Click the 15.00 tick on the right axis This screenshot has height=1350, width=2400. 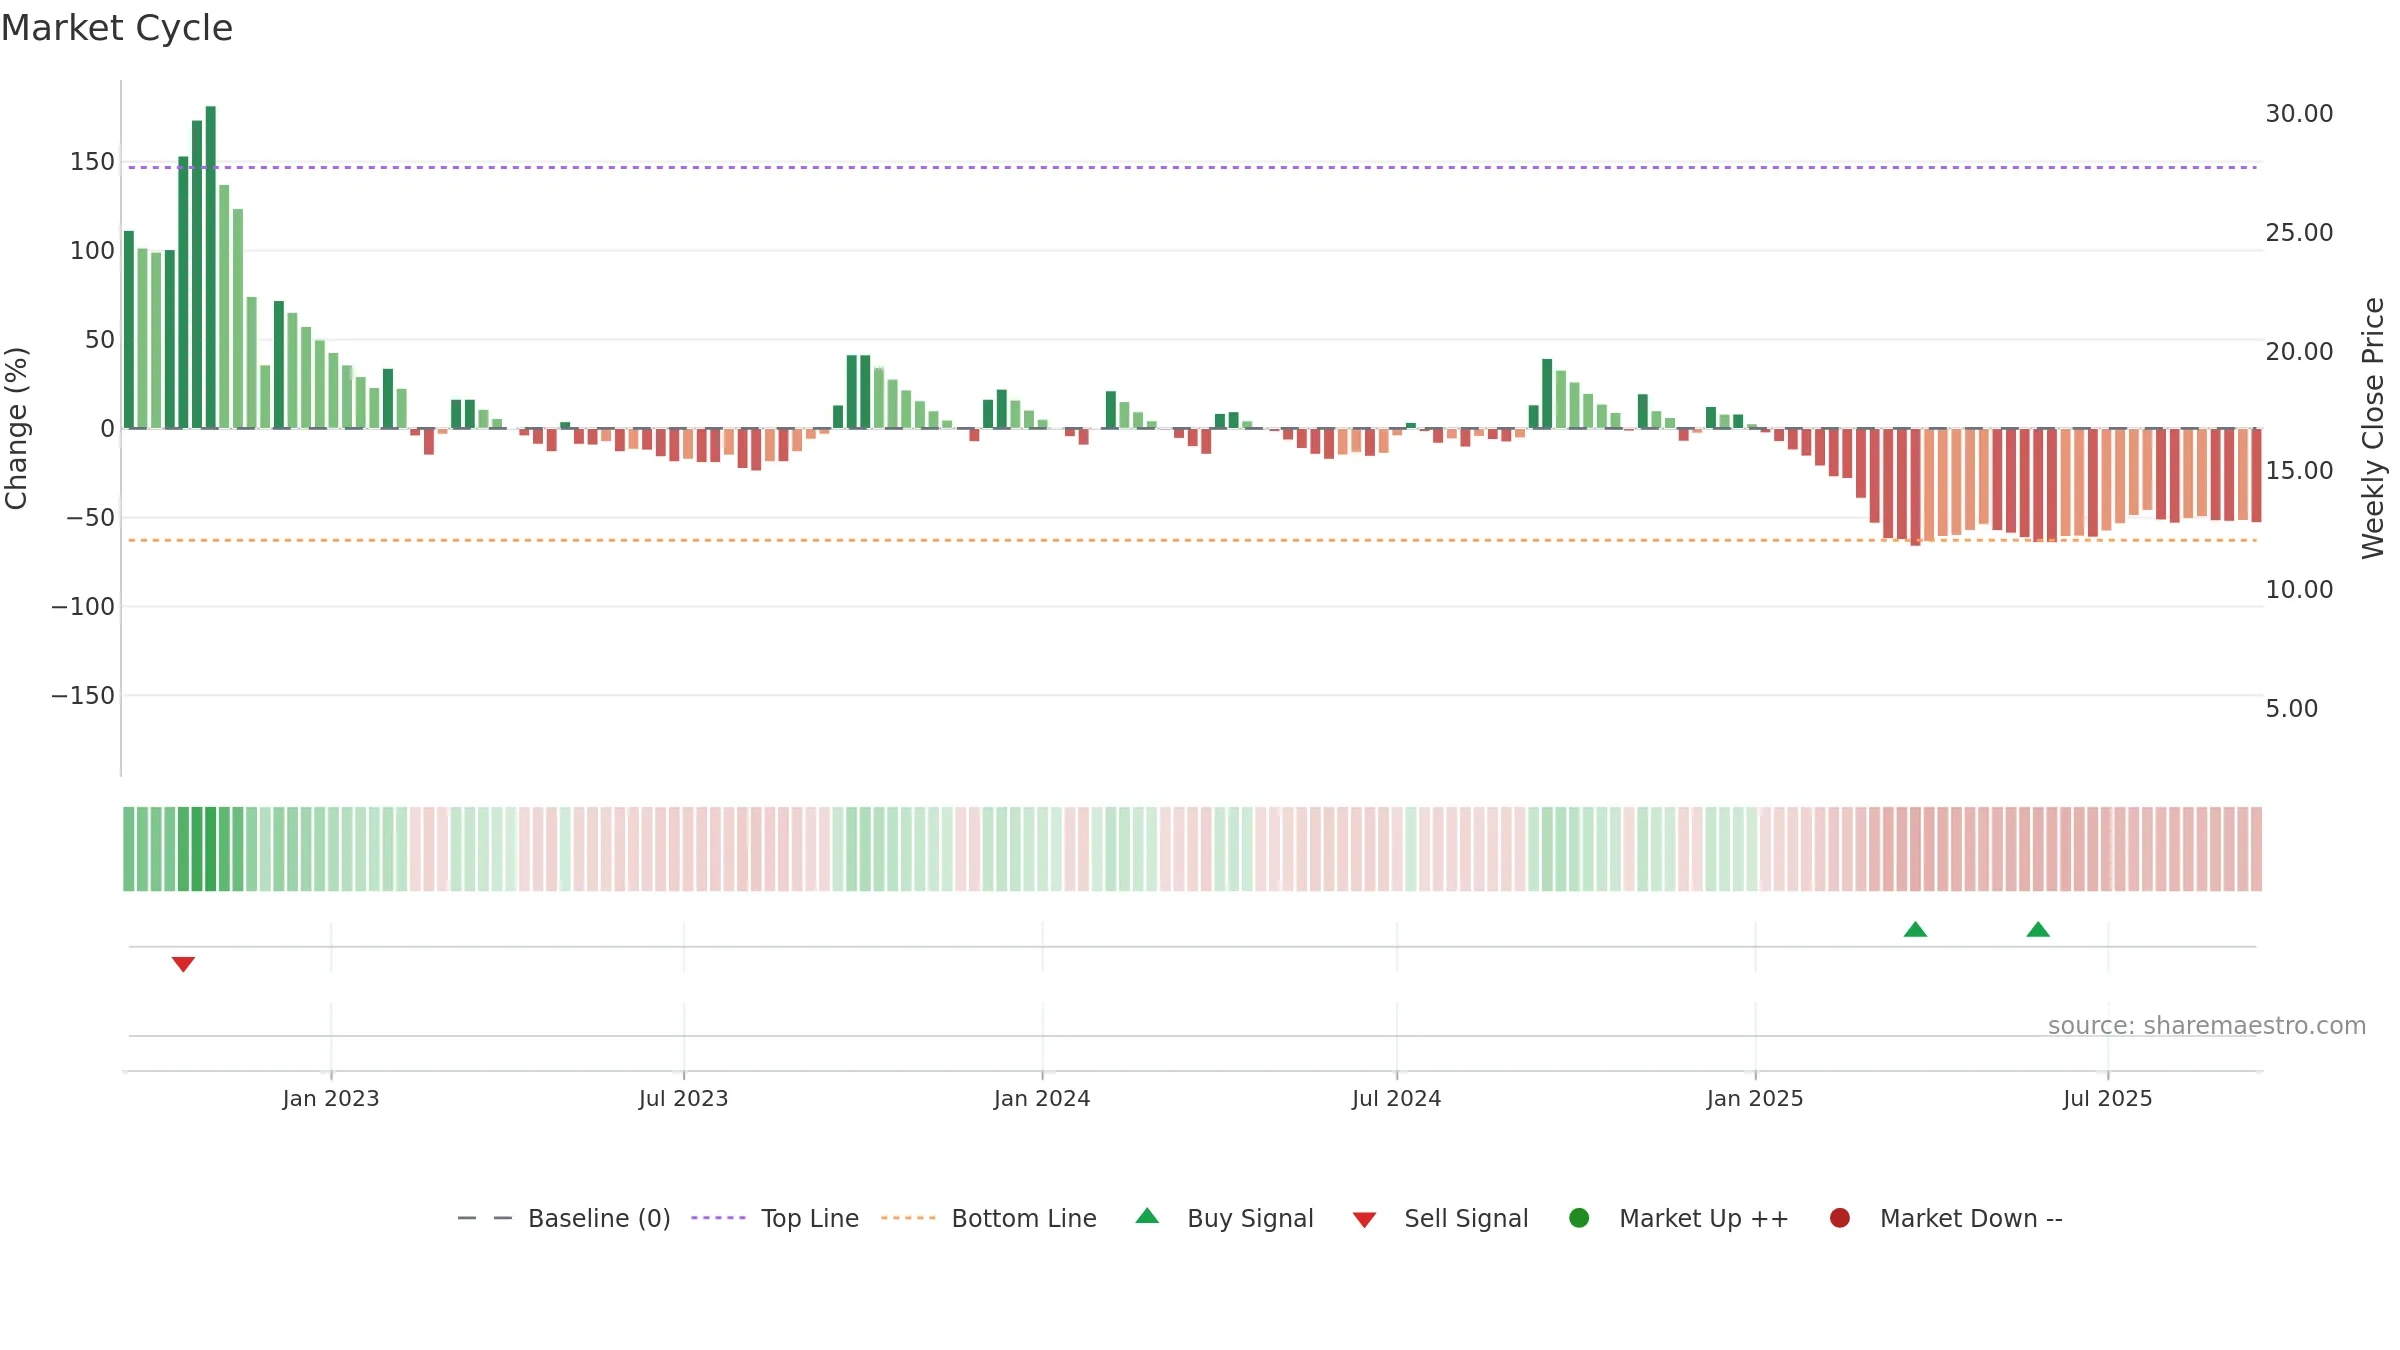tap(2299, 470)
